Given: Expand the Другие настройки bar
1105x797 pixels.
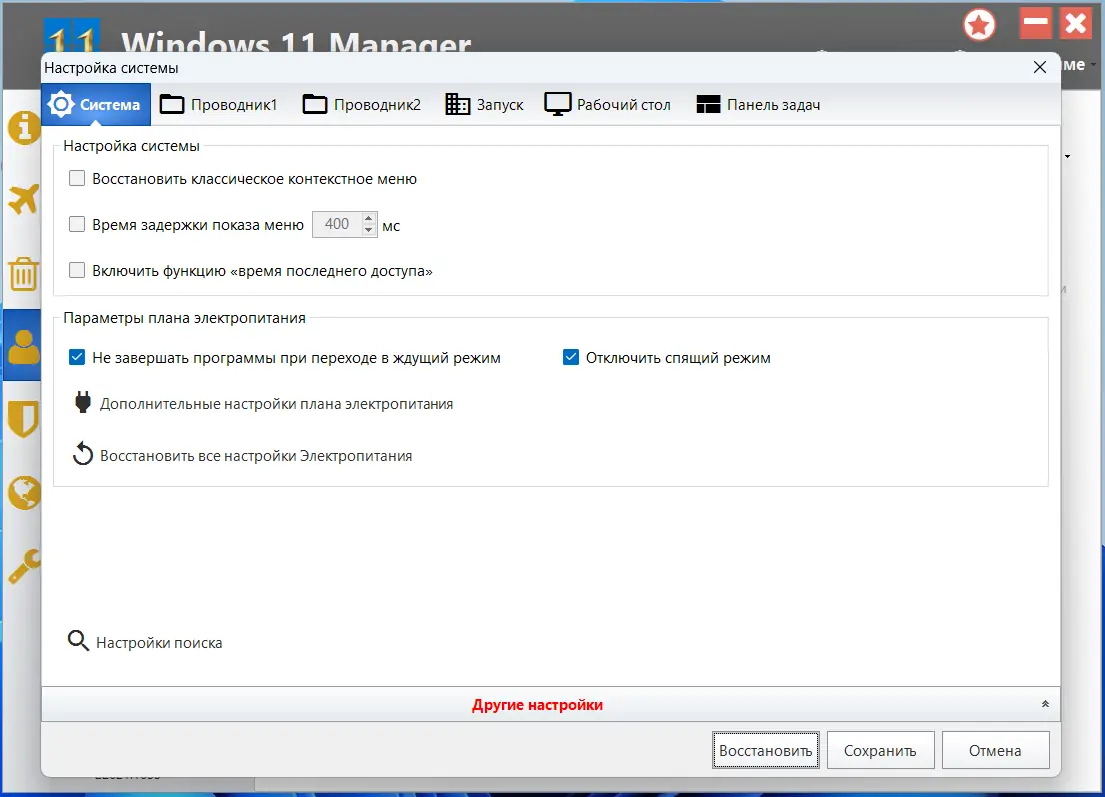Looking at the screenshot, I should 550,704.
